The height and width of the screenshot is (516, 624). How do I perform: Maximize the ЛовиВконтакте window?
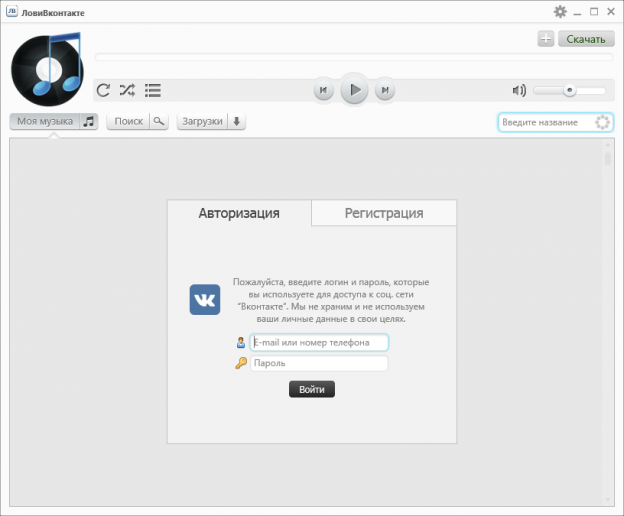click(594, 12)
